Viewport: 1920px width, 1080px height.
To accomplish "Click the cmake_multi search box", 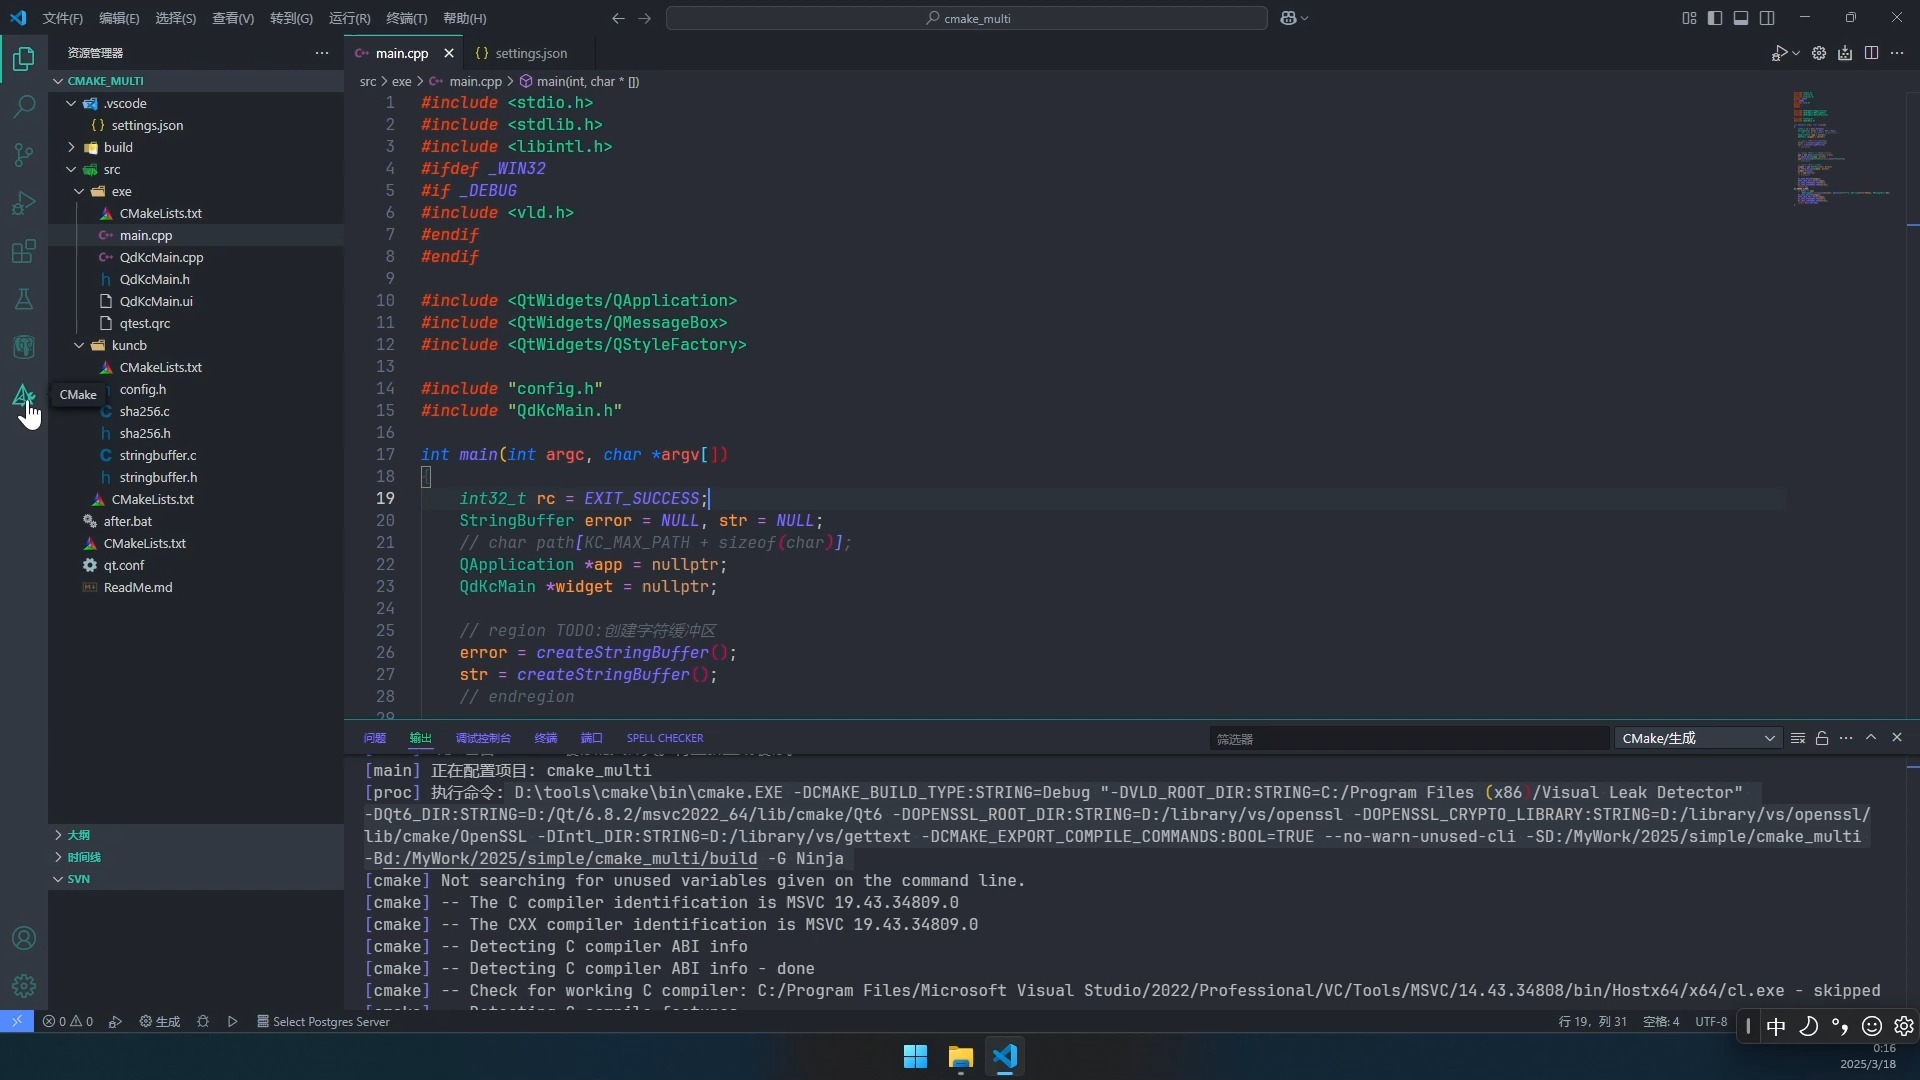I will (x=965, y=18).
